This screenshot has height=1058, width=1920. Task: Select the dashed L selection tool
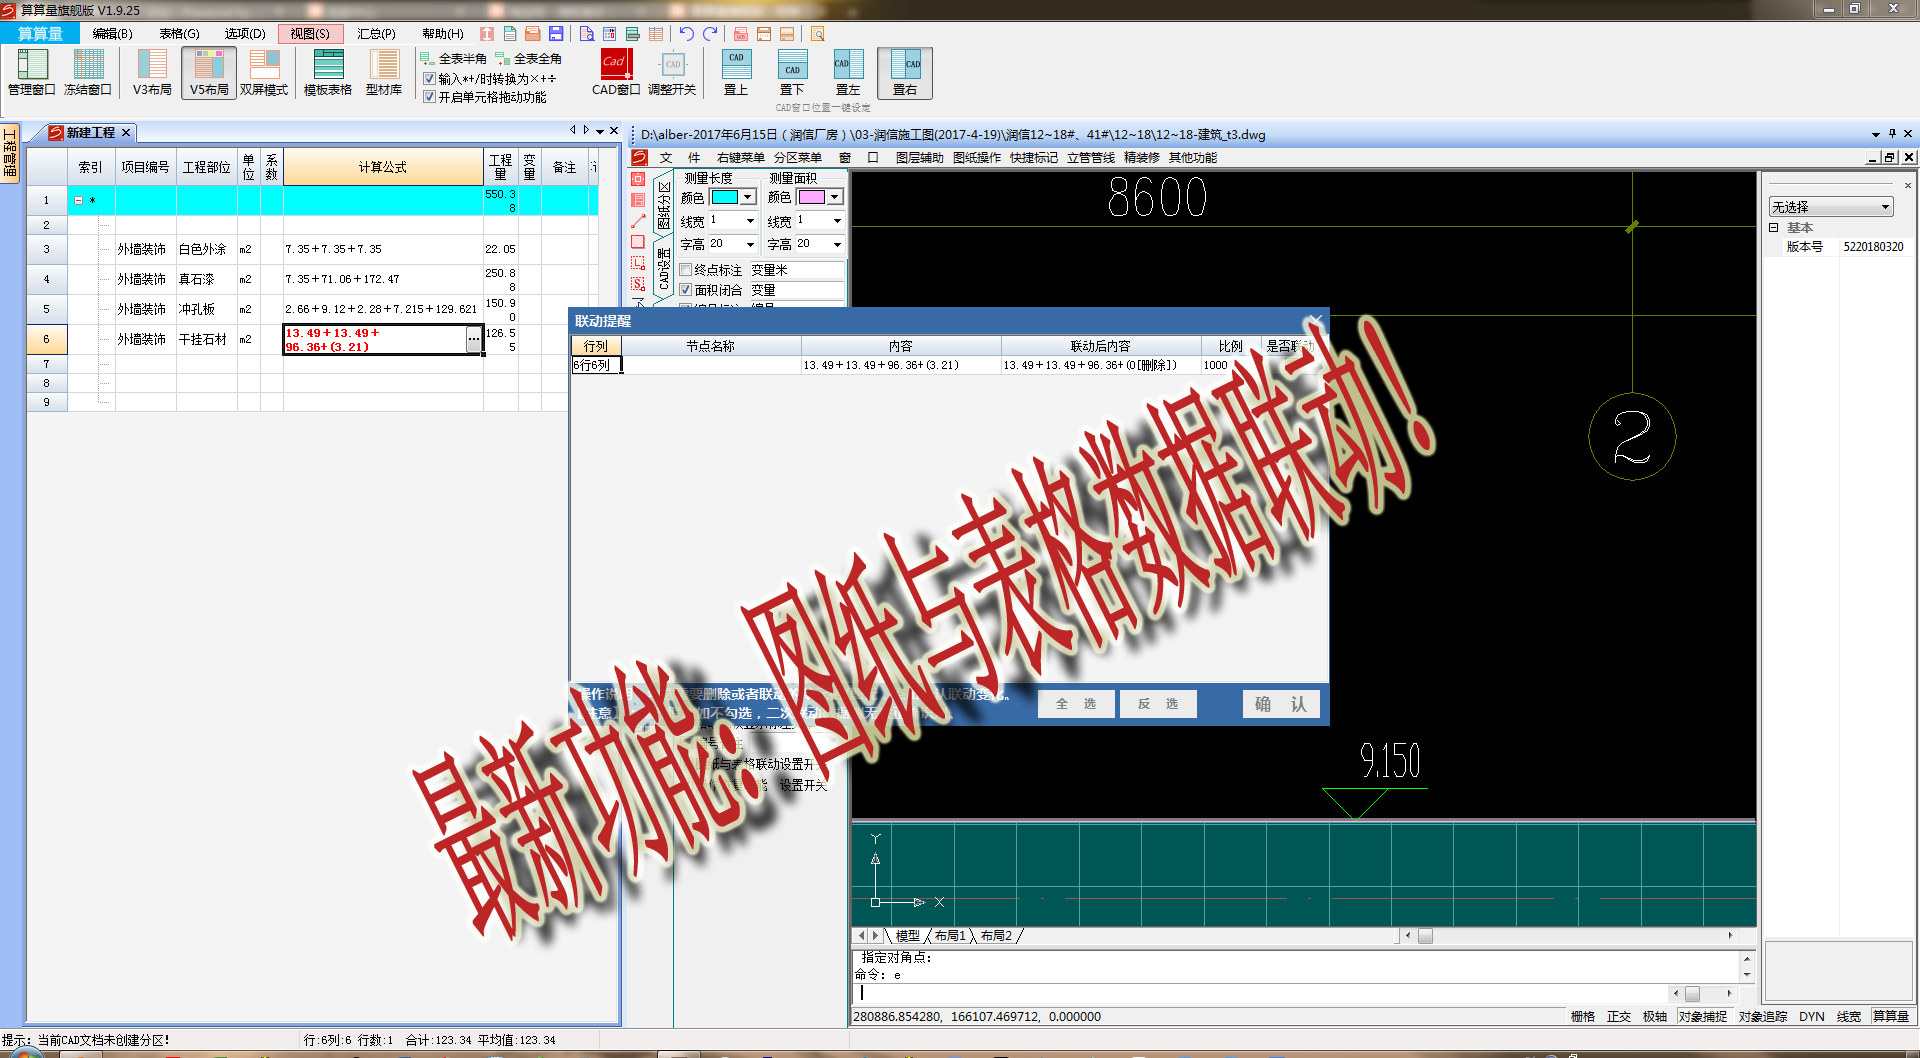tap(638, 263)
